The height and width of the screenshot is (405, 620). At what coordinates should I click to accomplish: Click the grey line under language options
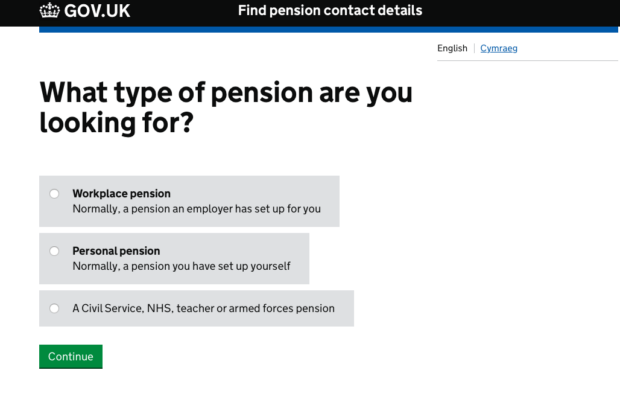coord(527,61)
